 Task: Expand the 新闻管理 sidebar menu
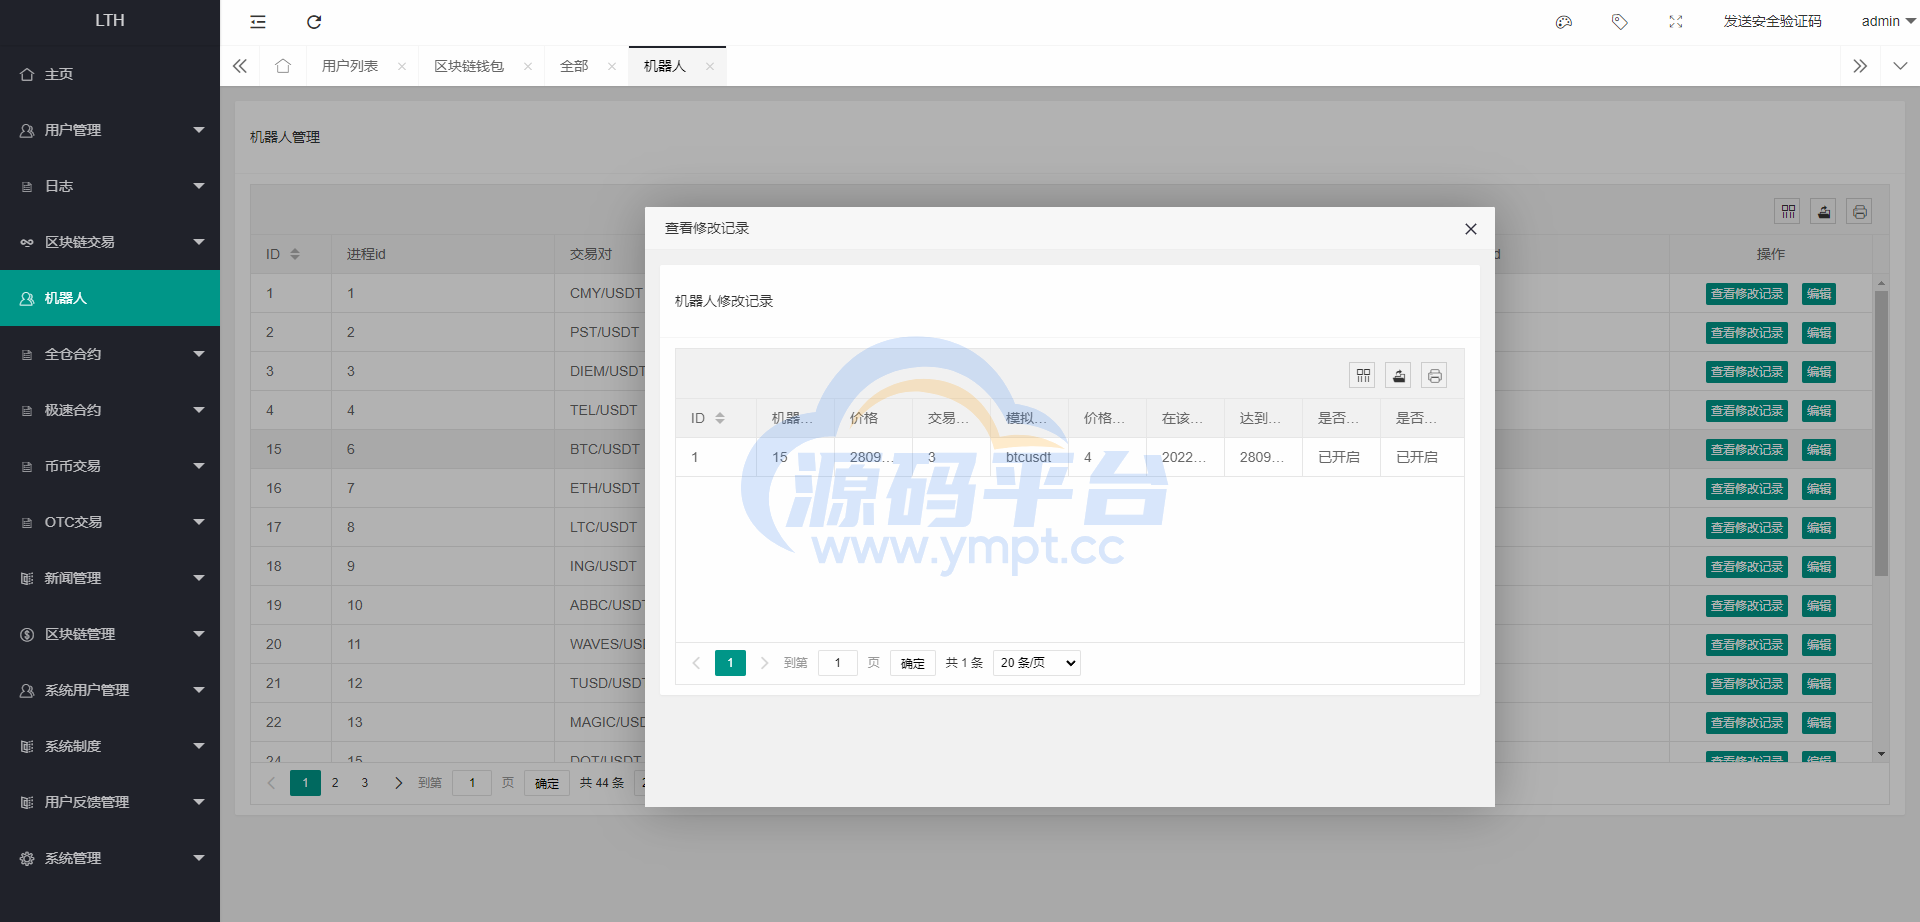(x=110, y=578)
